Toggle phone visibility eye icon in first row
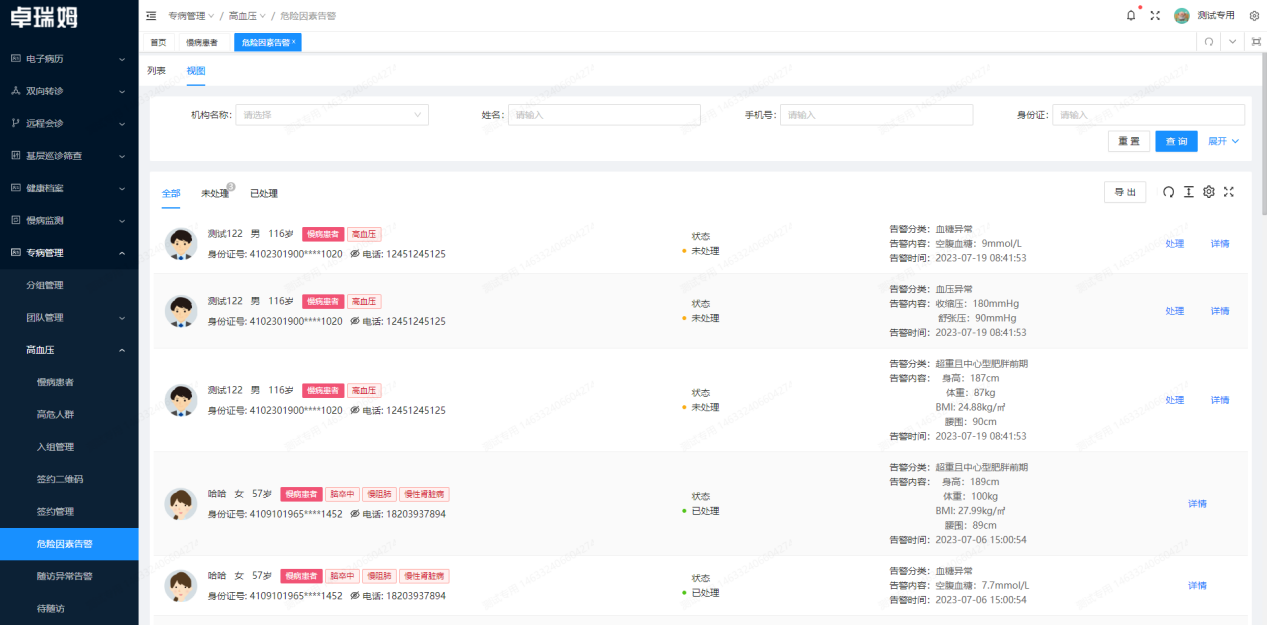This screenshot has width=1267, height=625. tap(354, 254)
